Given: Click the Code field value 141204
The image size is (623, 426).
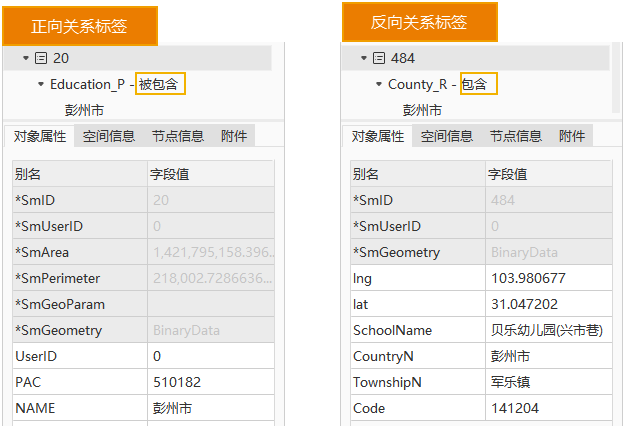Looking at the screenshot, I should click(512, 408).
